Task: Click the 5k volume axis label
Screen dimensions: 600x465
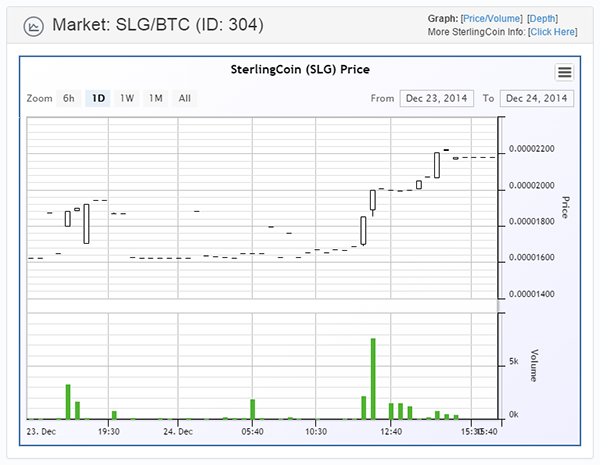Action: [514, 361]
